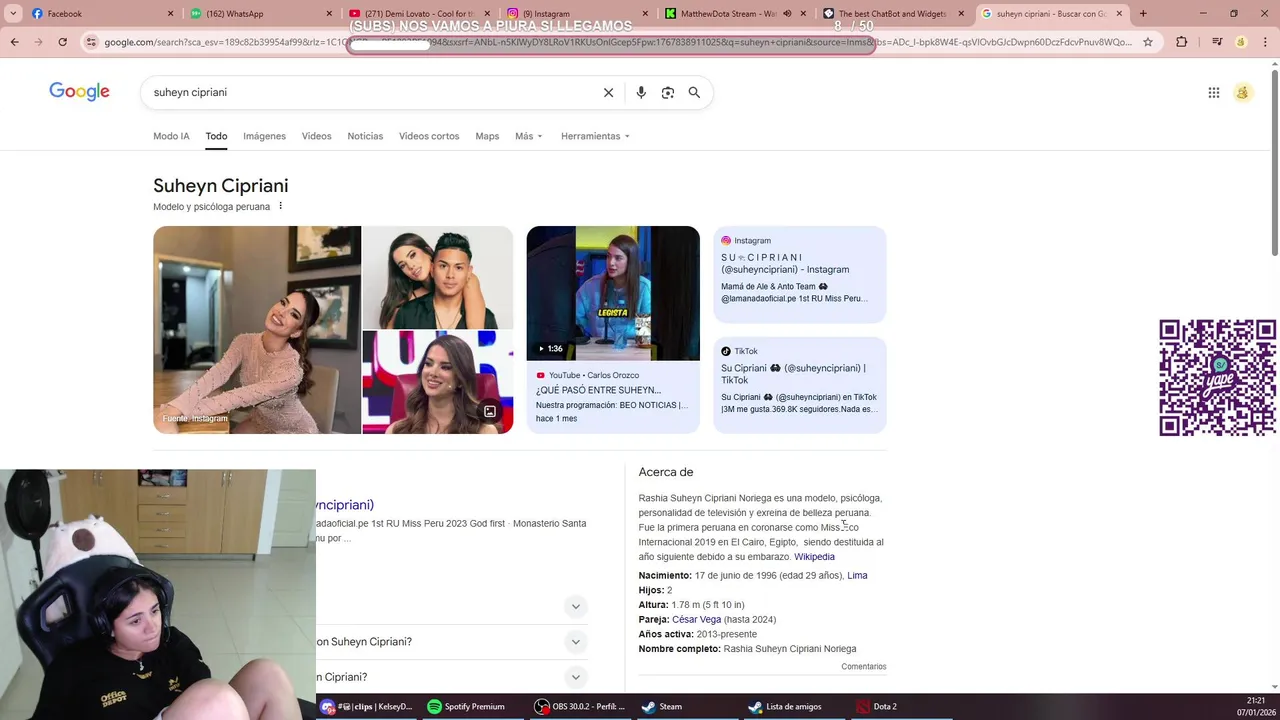Open the Lima birthplace link
Viewport: 1280px width, 720px height.
click(857, 575)
